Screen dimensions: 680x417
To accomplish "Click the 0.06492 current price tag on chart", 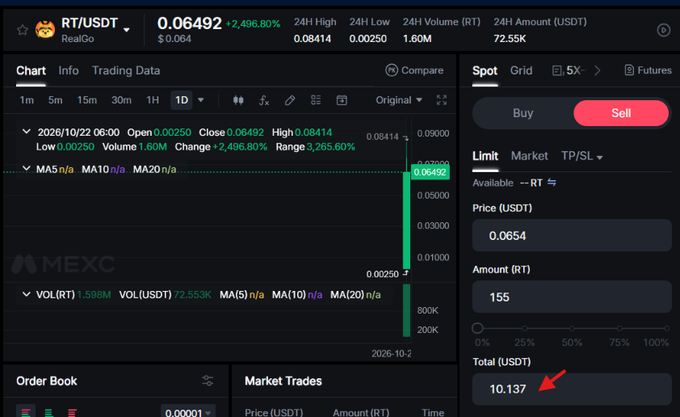I will [430, 172].
